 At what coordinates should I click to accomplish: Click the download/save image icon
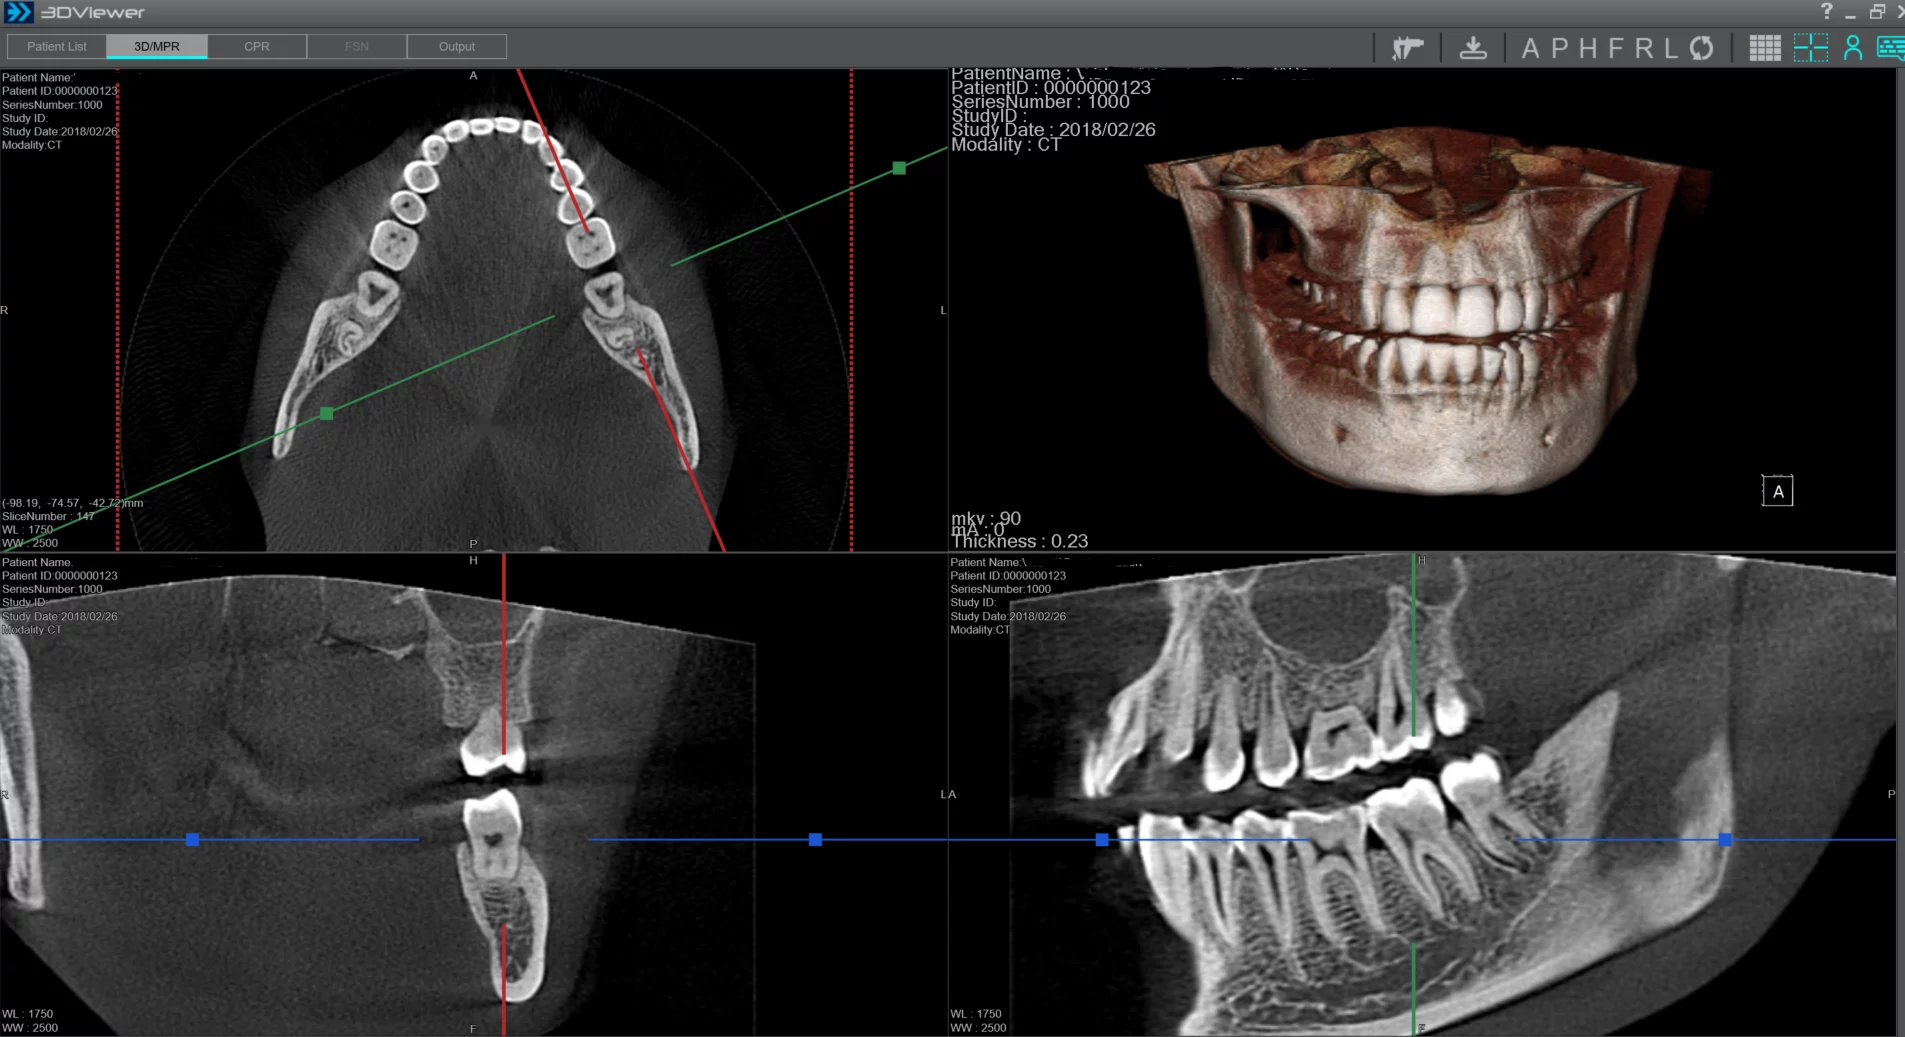(x=1472, y=48)
